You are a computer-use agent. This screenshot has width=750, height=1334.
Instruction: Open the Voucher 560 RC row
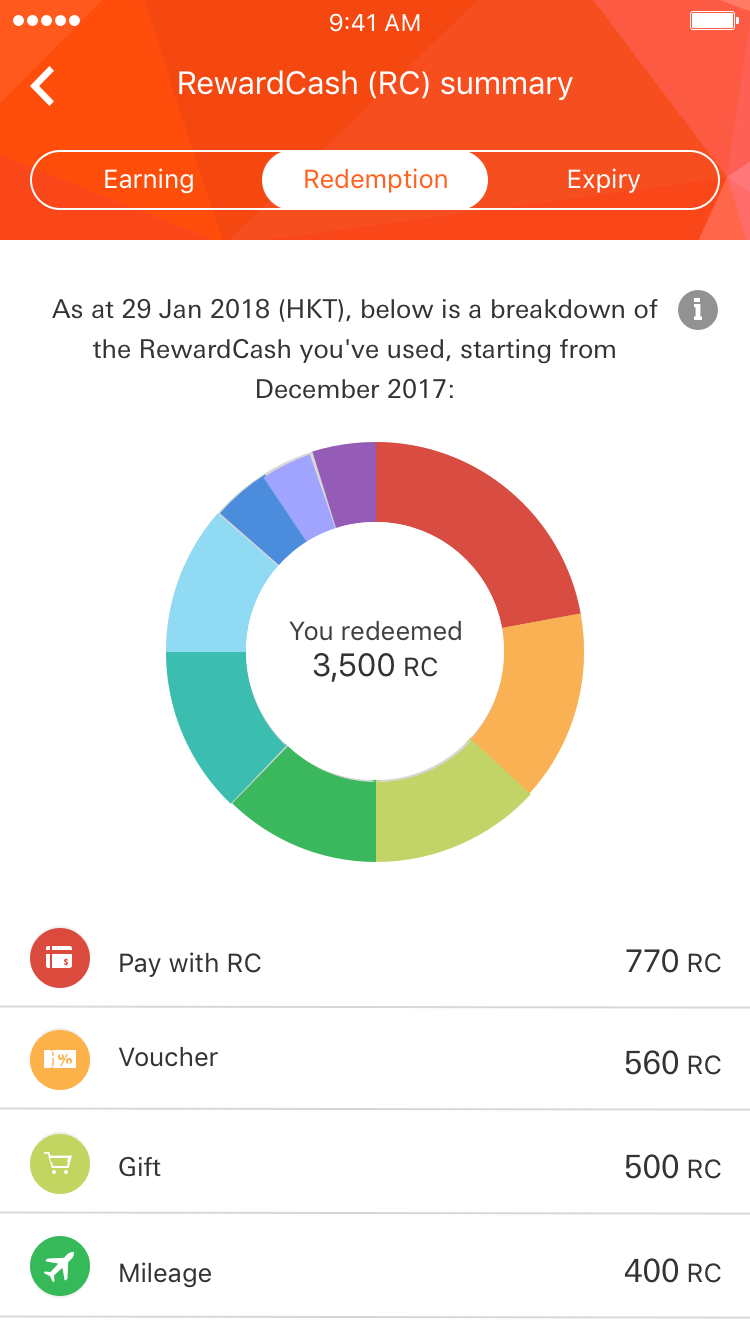(375, 1059)
